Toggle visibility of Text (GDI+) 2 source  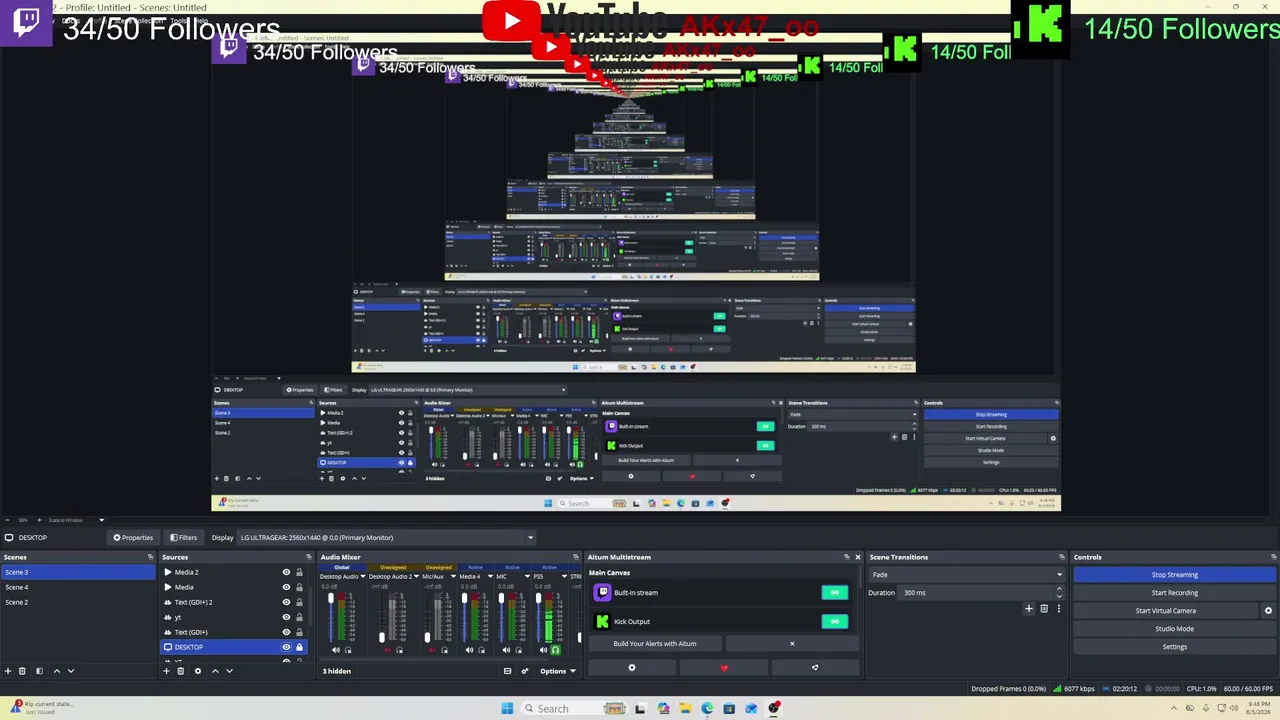(x=286, y=602)
